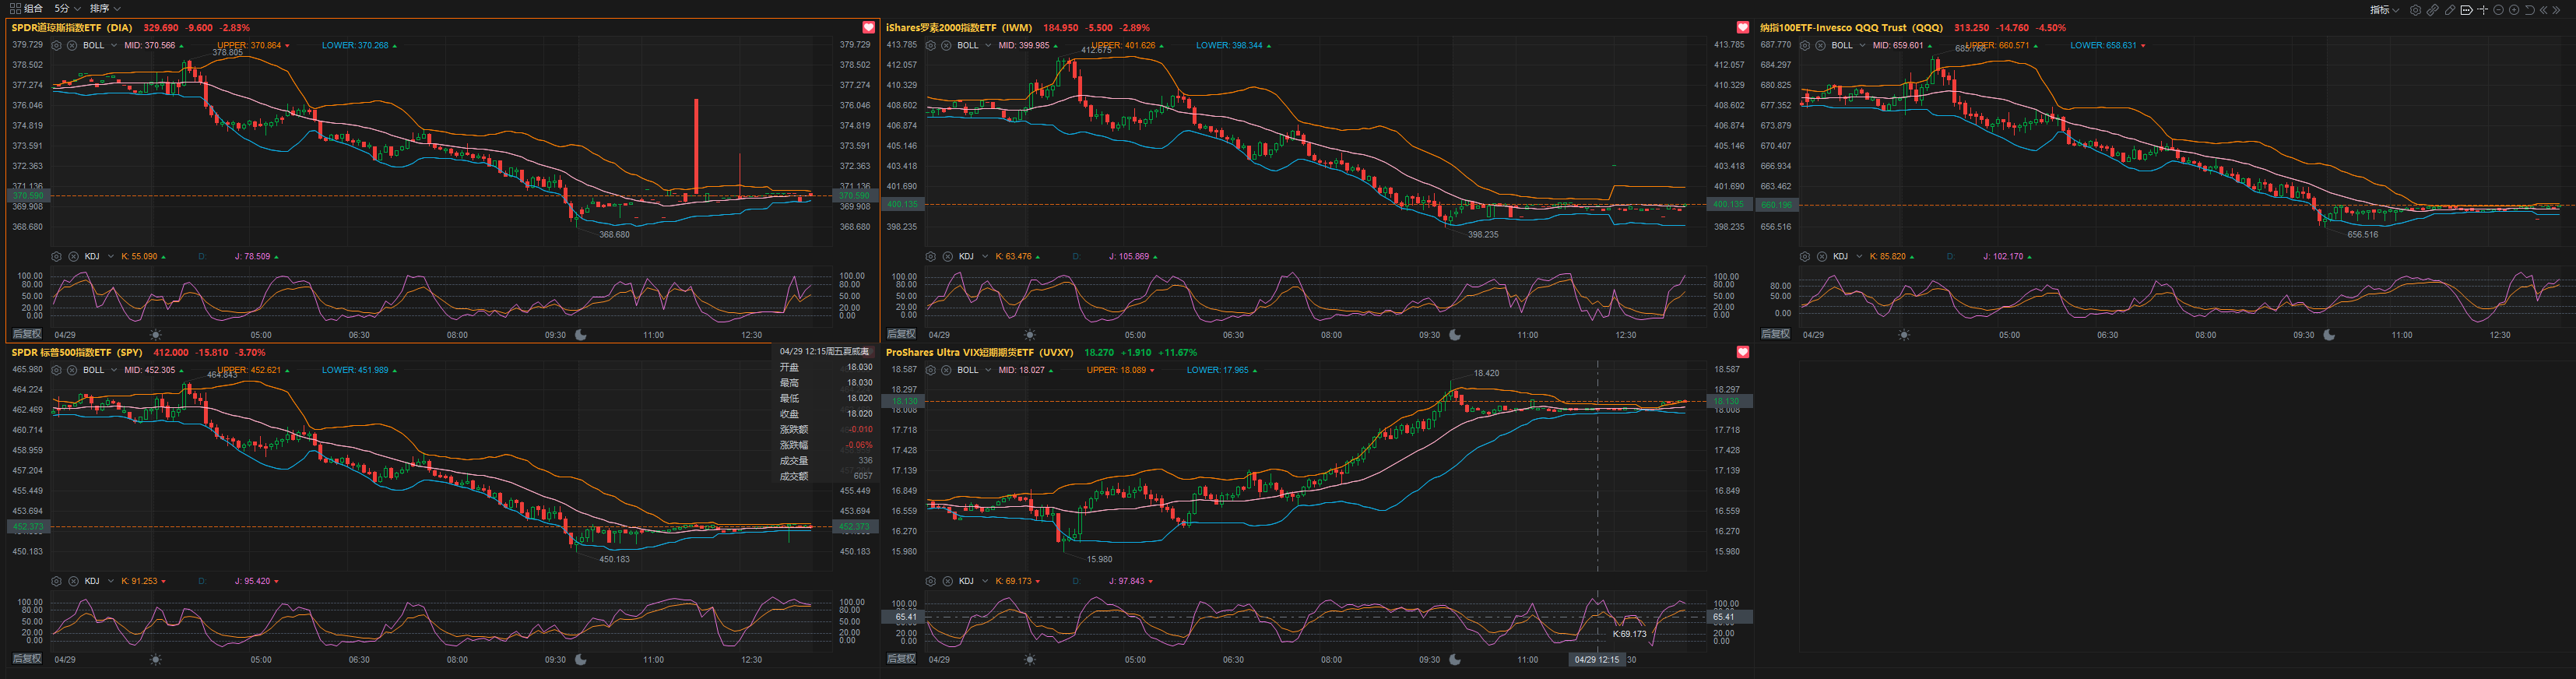Toggle the price label tag icon
Image resolution: width=2576 pixels, height=679 pixels.
(x=2467, y=10)
